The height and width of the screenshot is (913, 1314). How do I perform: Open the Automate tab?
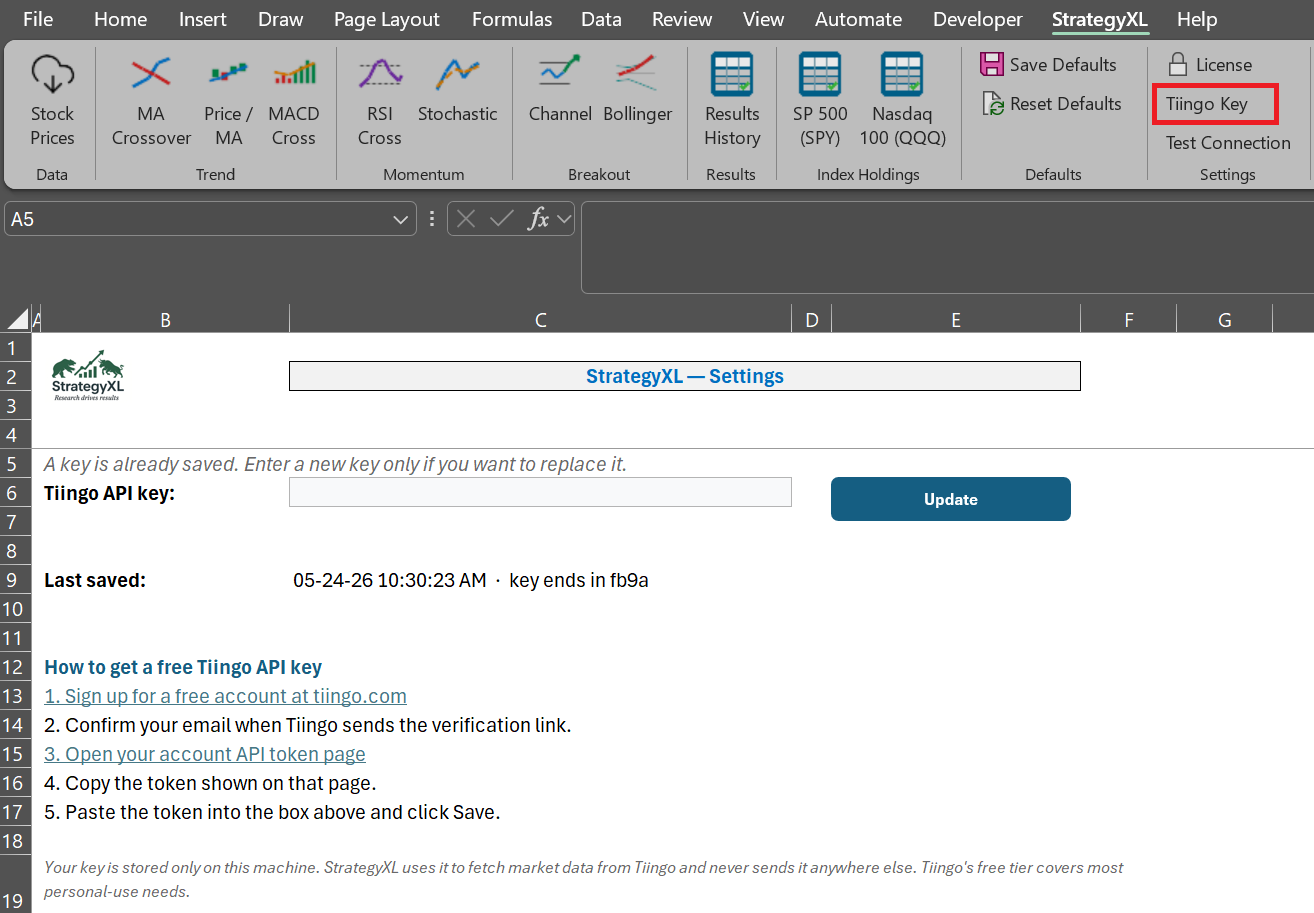(858, 19)
